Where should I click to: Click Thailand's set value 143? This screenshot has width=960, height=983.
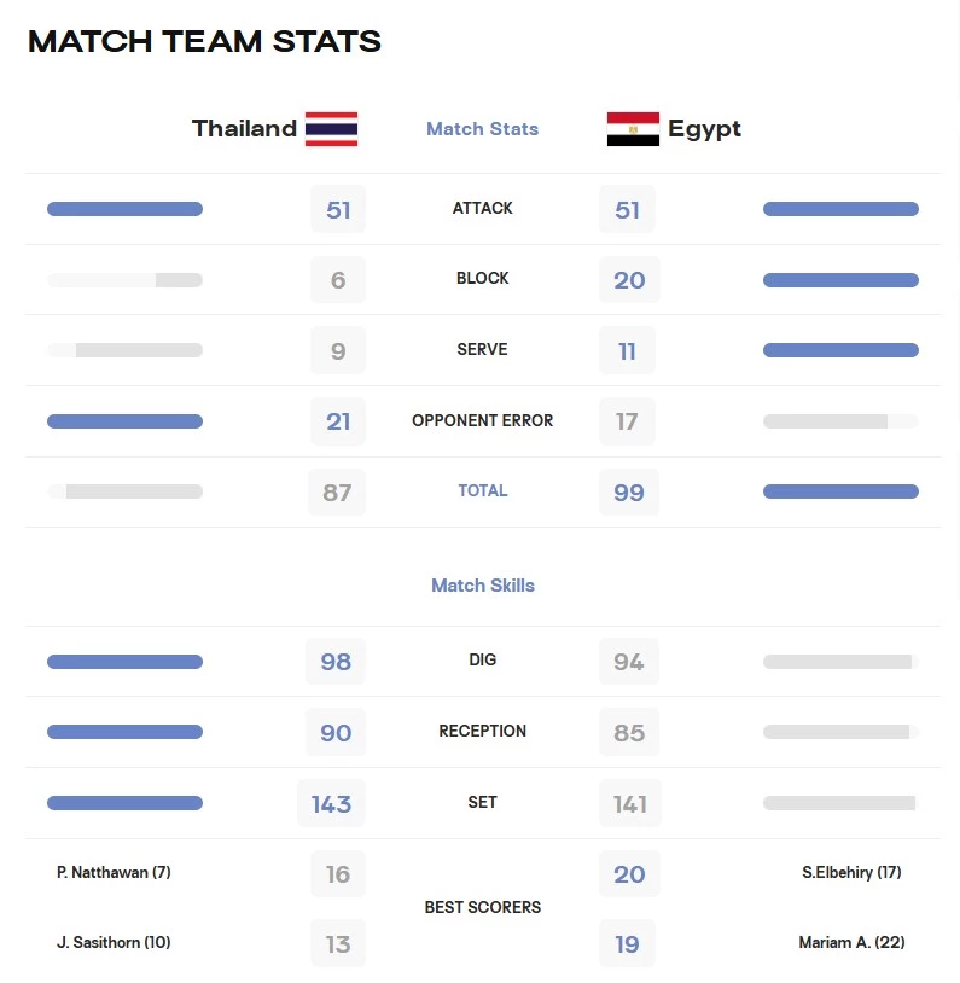(331, 804)
